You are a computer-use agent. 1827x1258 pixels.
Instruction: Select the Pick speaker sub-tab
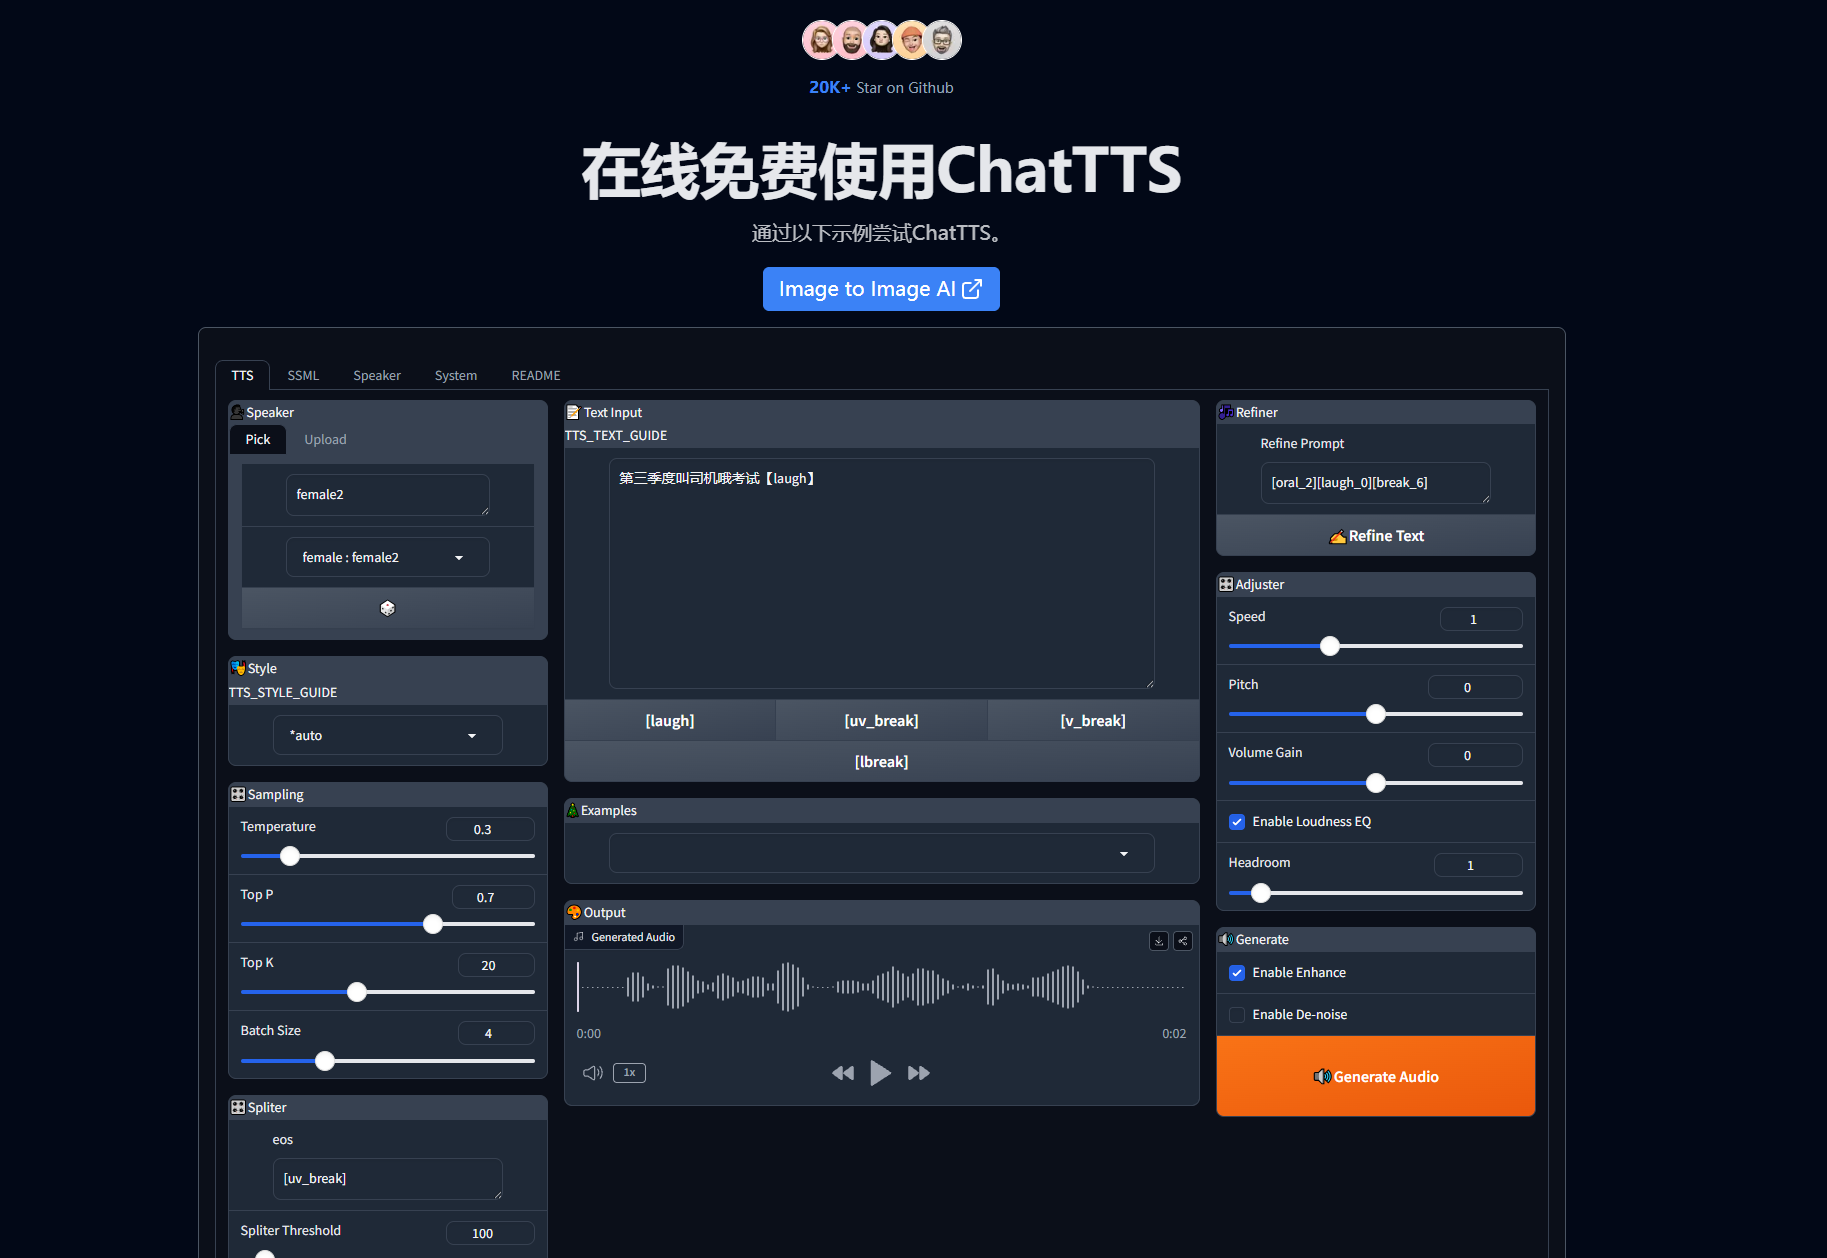pyautogui.click(x=258, y=439)
